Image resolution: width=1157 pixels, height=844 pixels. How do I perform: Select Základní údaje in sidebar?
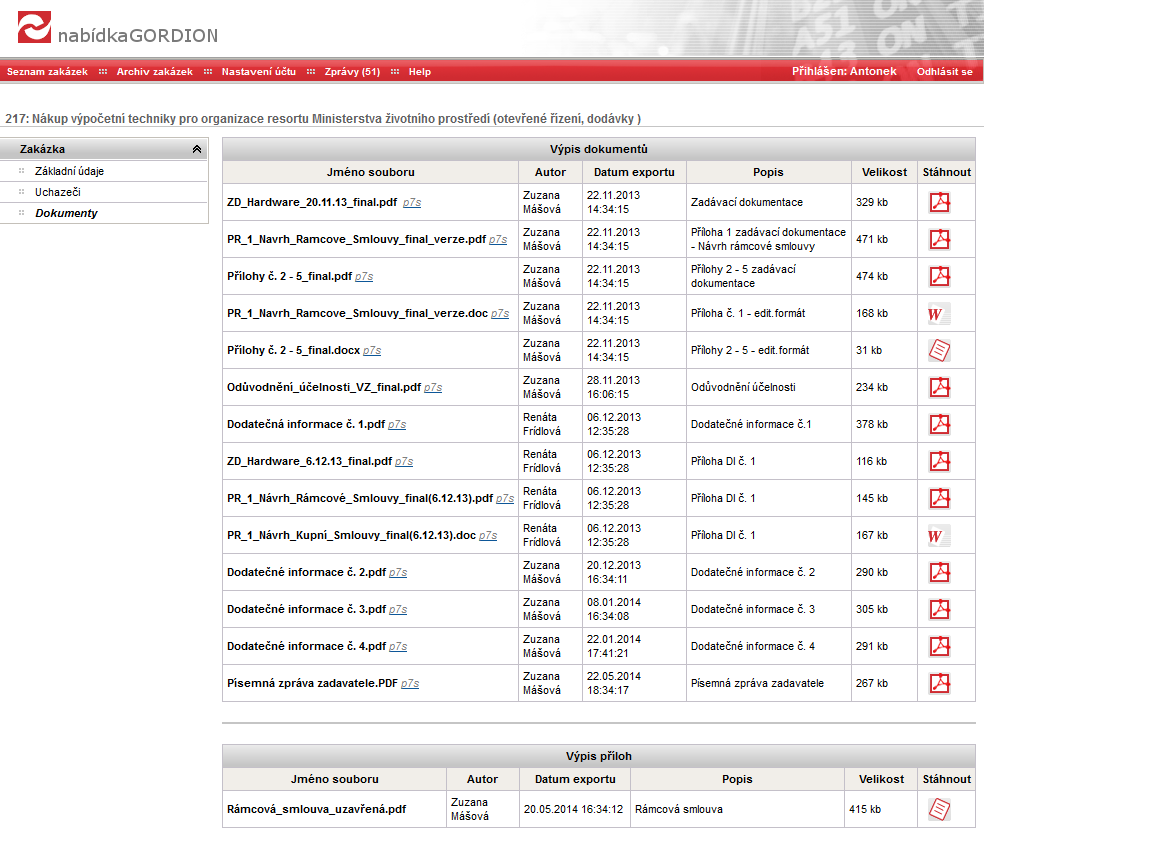point(69,171)
